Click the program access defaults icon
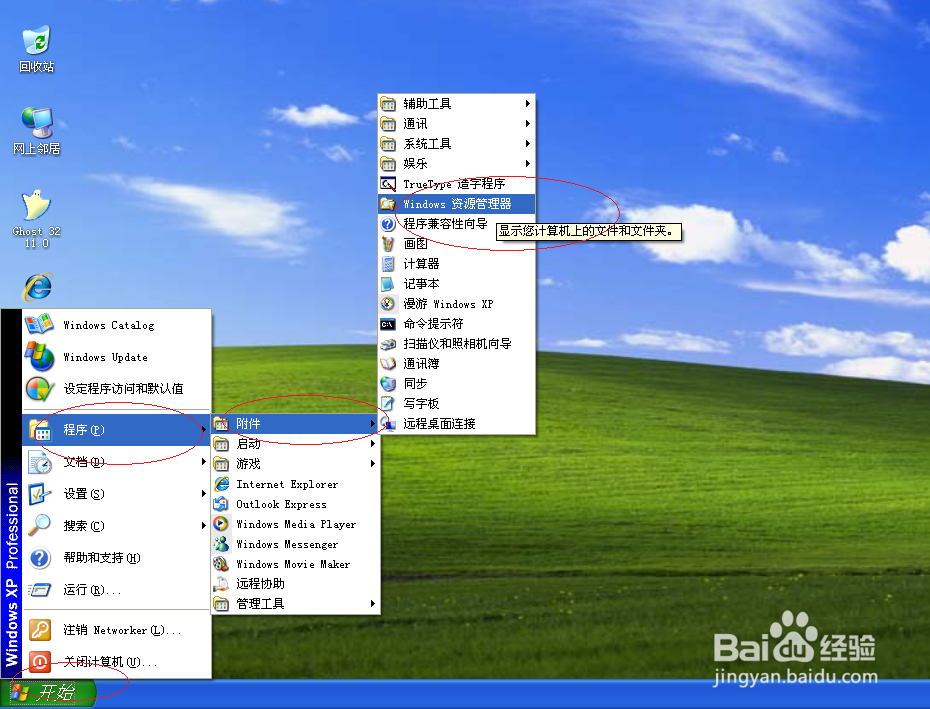 click(40, 389)
